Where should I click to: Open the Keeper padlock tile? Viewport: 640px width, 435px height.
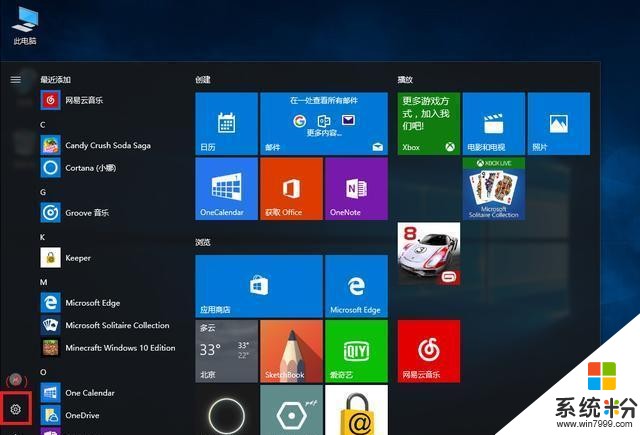[356, 410]
